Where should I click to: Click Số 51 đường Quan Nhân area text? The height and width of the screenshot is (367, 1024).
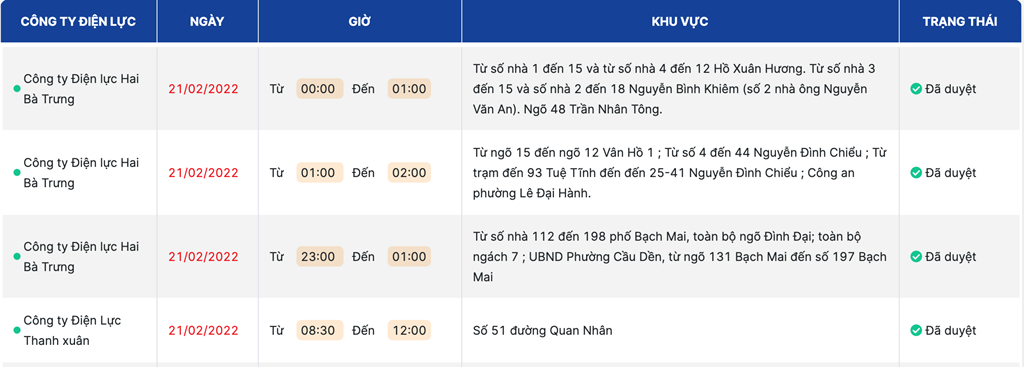(542, 330)
